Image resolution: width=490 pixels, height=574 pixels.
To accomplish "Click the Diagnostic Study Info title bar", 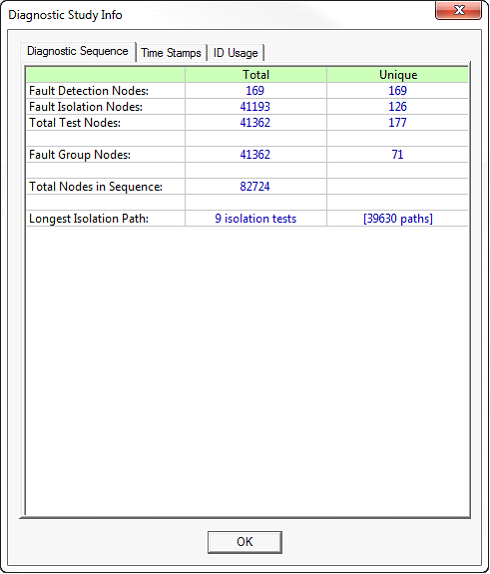I will [x=220, y=15].
